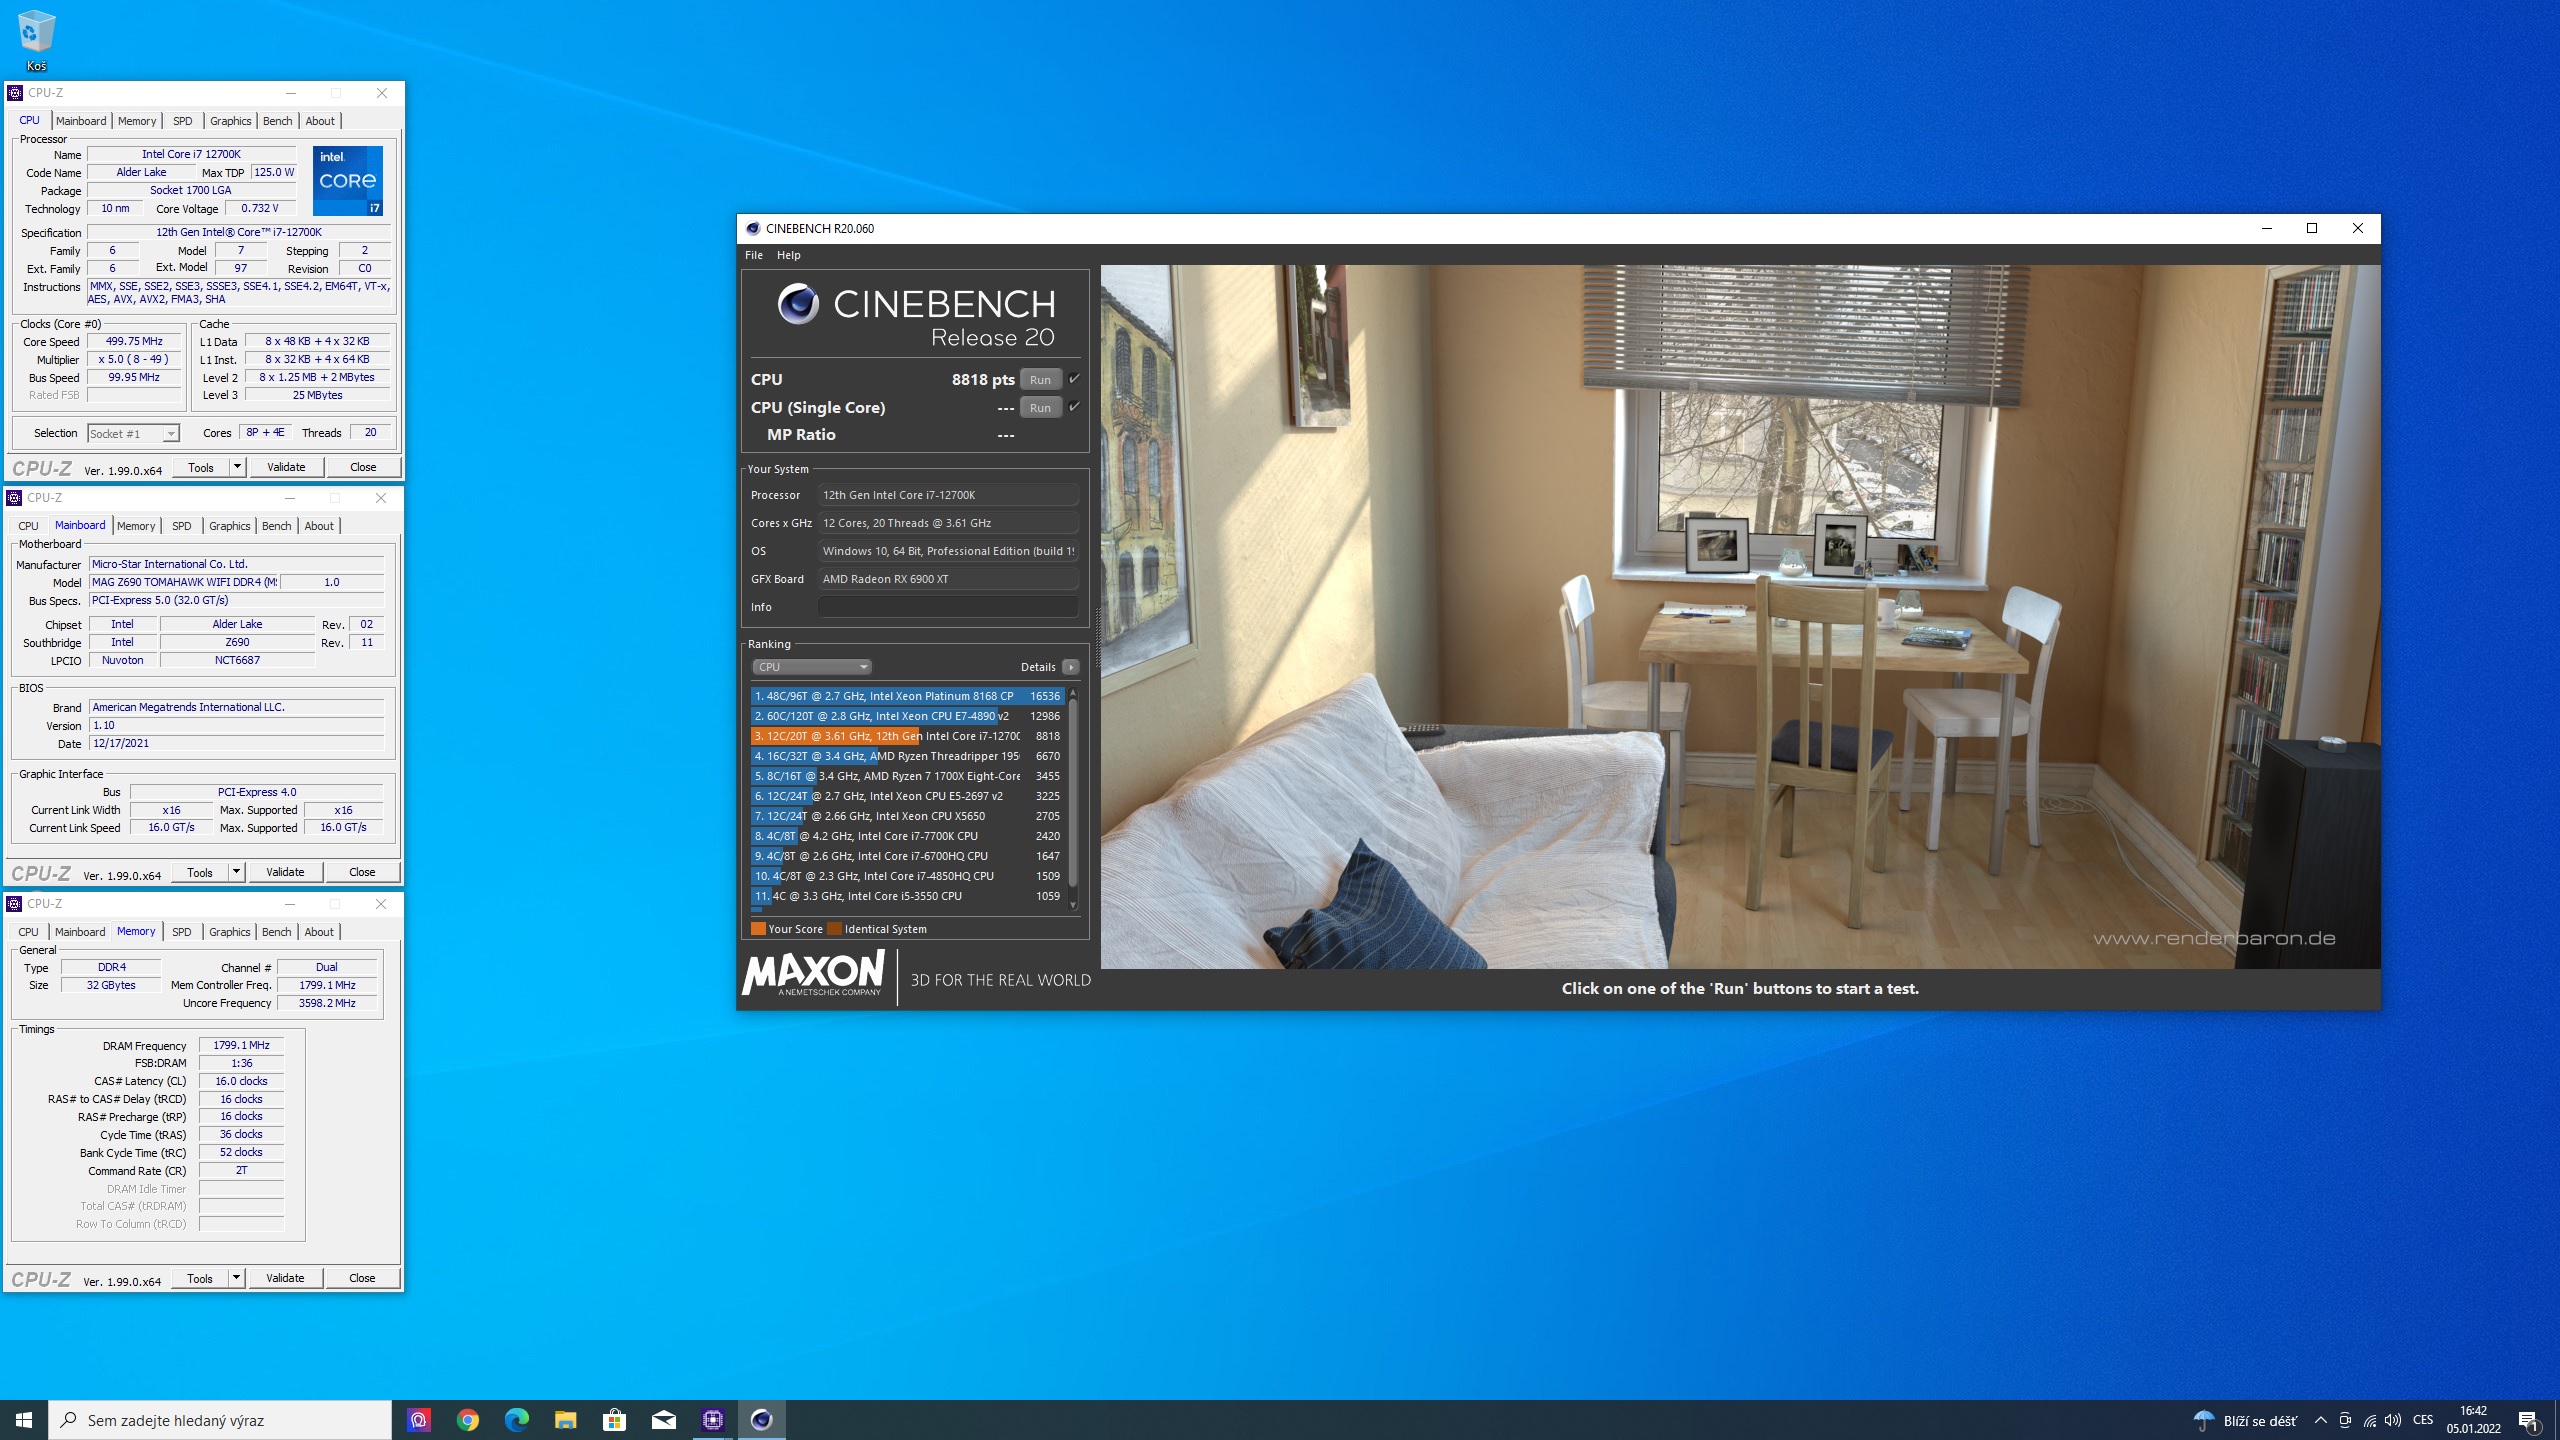Switch to CPU tab in Mainboard CPU-Z window
The height and width of the screenshot is (1440, 2560).
[x=28, y=526]
